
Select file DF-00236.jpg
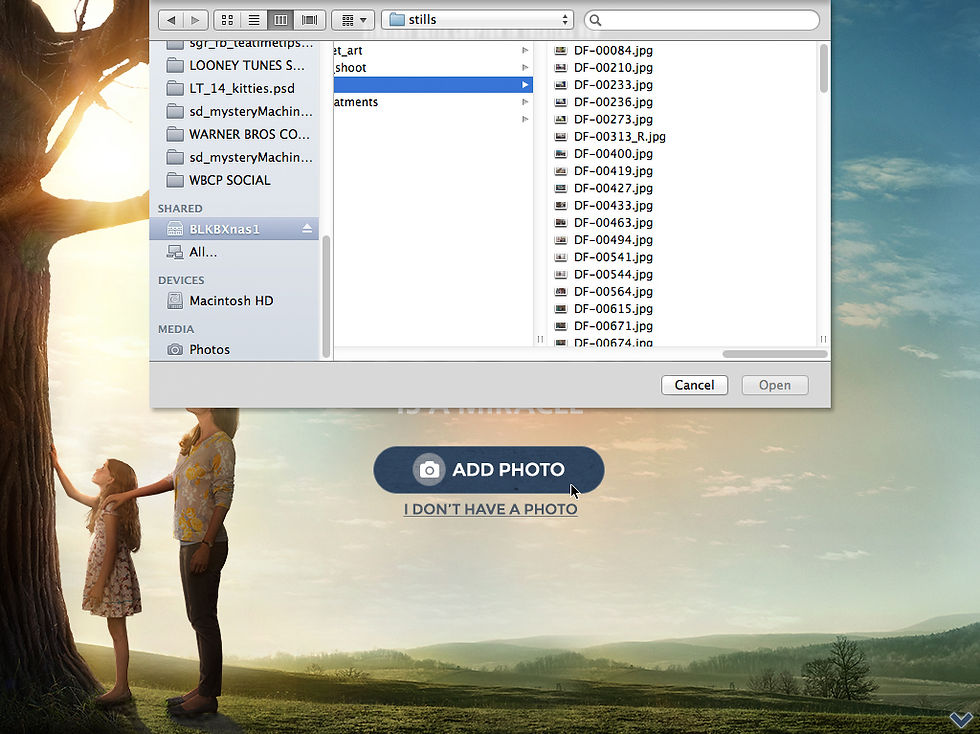(612, 102)
